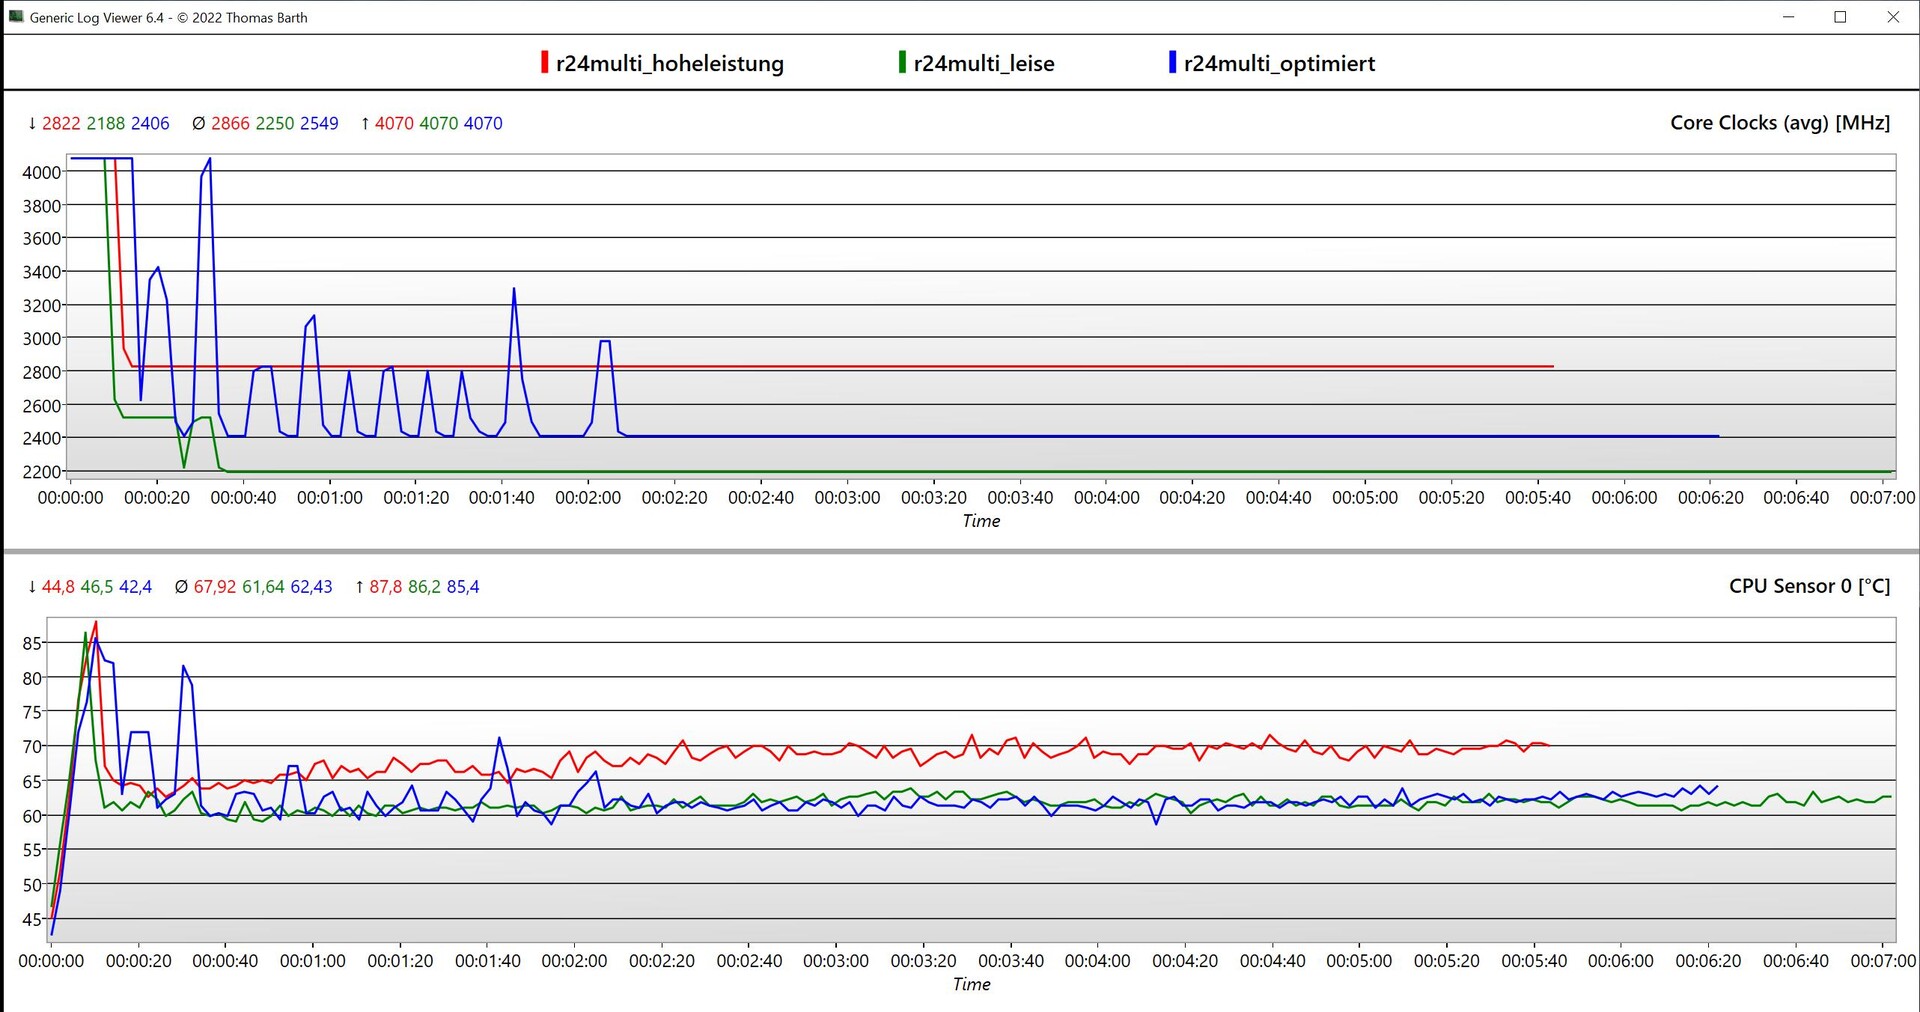Viewport: 1920px width, 1012px height.
Task: Click the green maximum clock value 4070
Action: (x=439, y=124)
